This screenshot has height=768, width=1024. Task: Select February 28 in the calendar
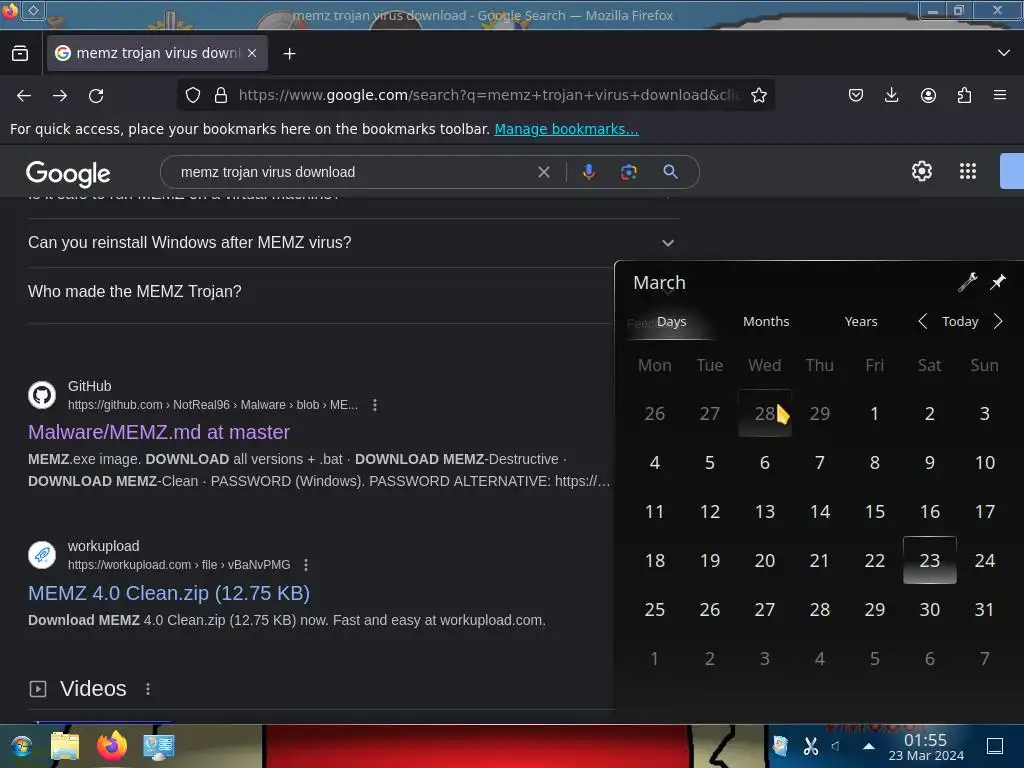click(765, 413)
